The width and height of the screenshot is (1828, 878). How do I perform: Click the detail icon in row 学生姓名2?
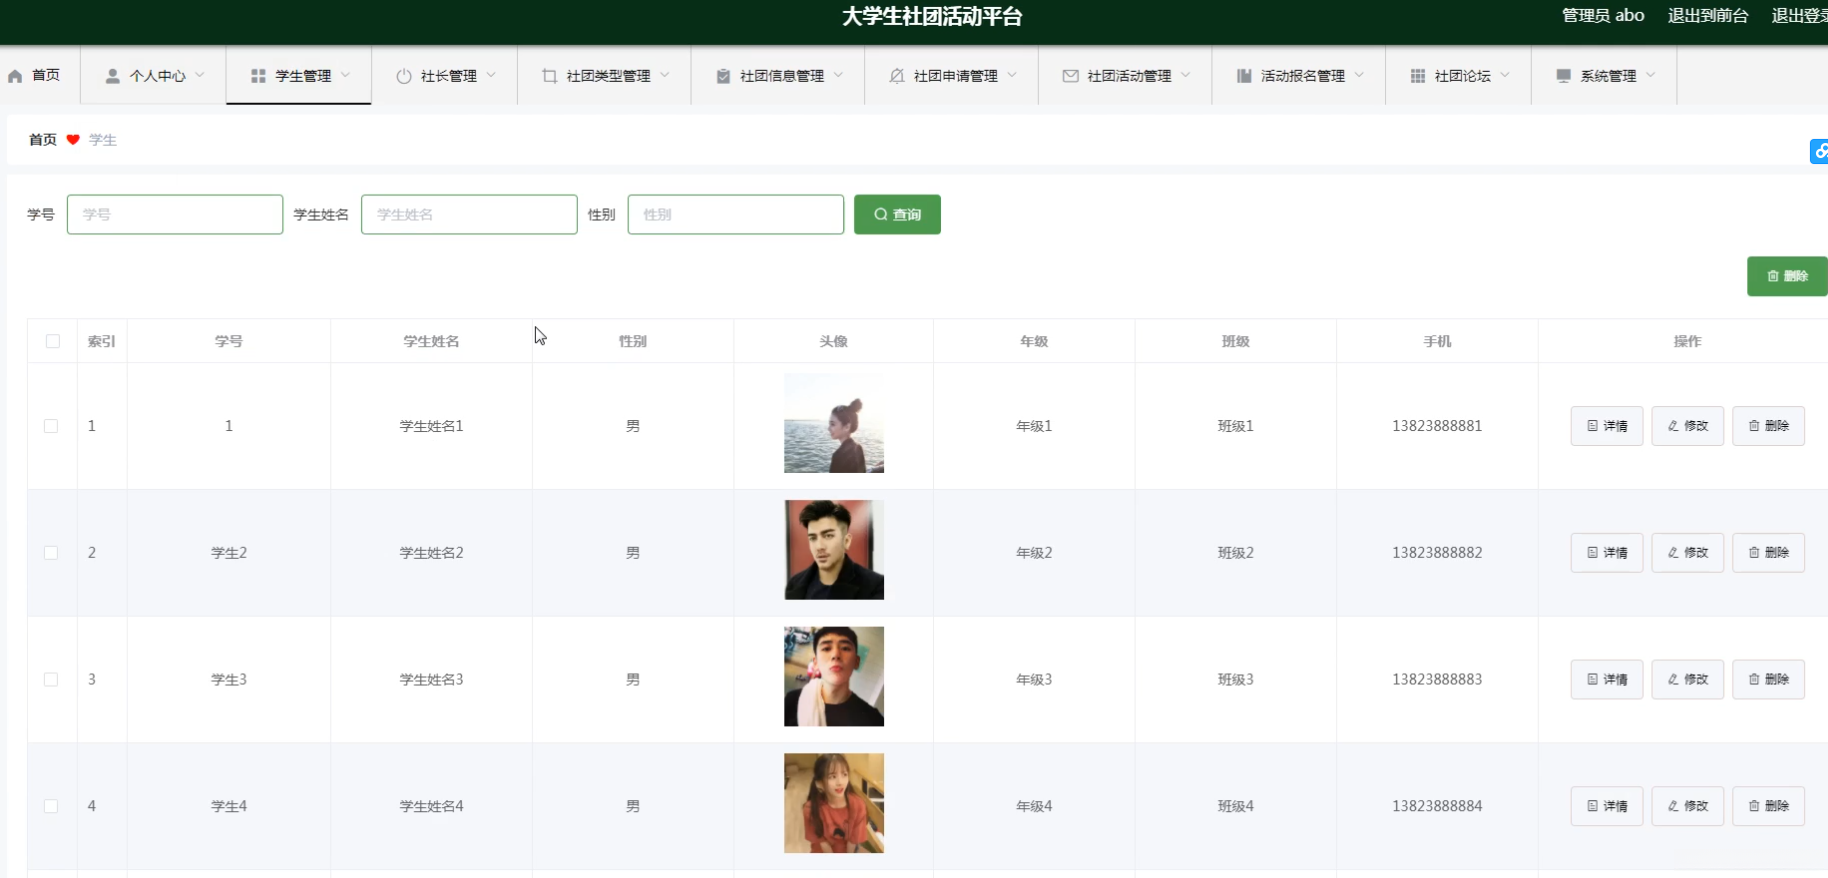[1592, 553]
